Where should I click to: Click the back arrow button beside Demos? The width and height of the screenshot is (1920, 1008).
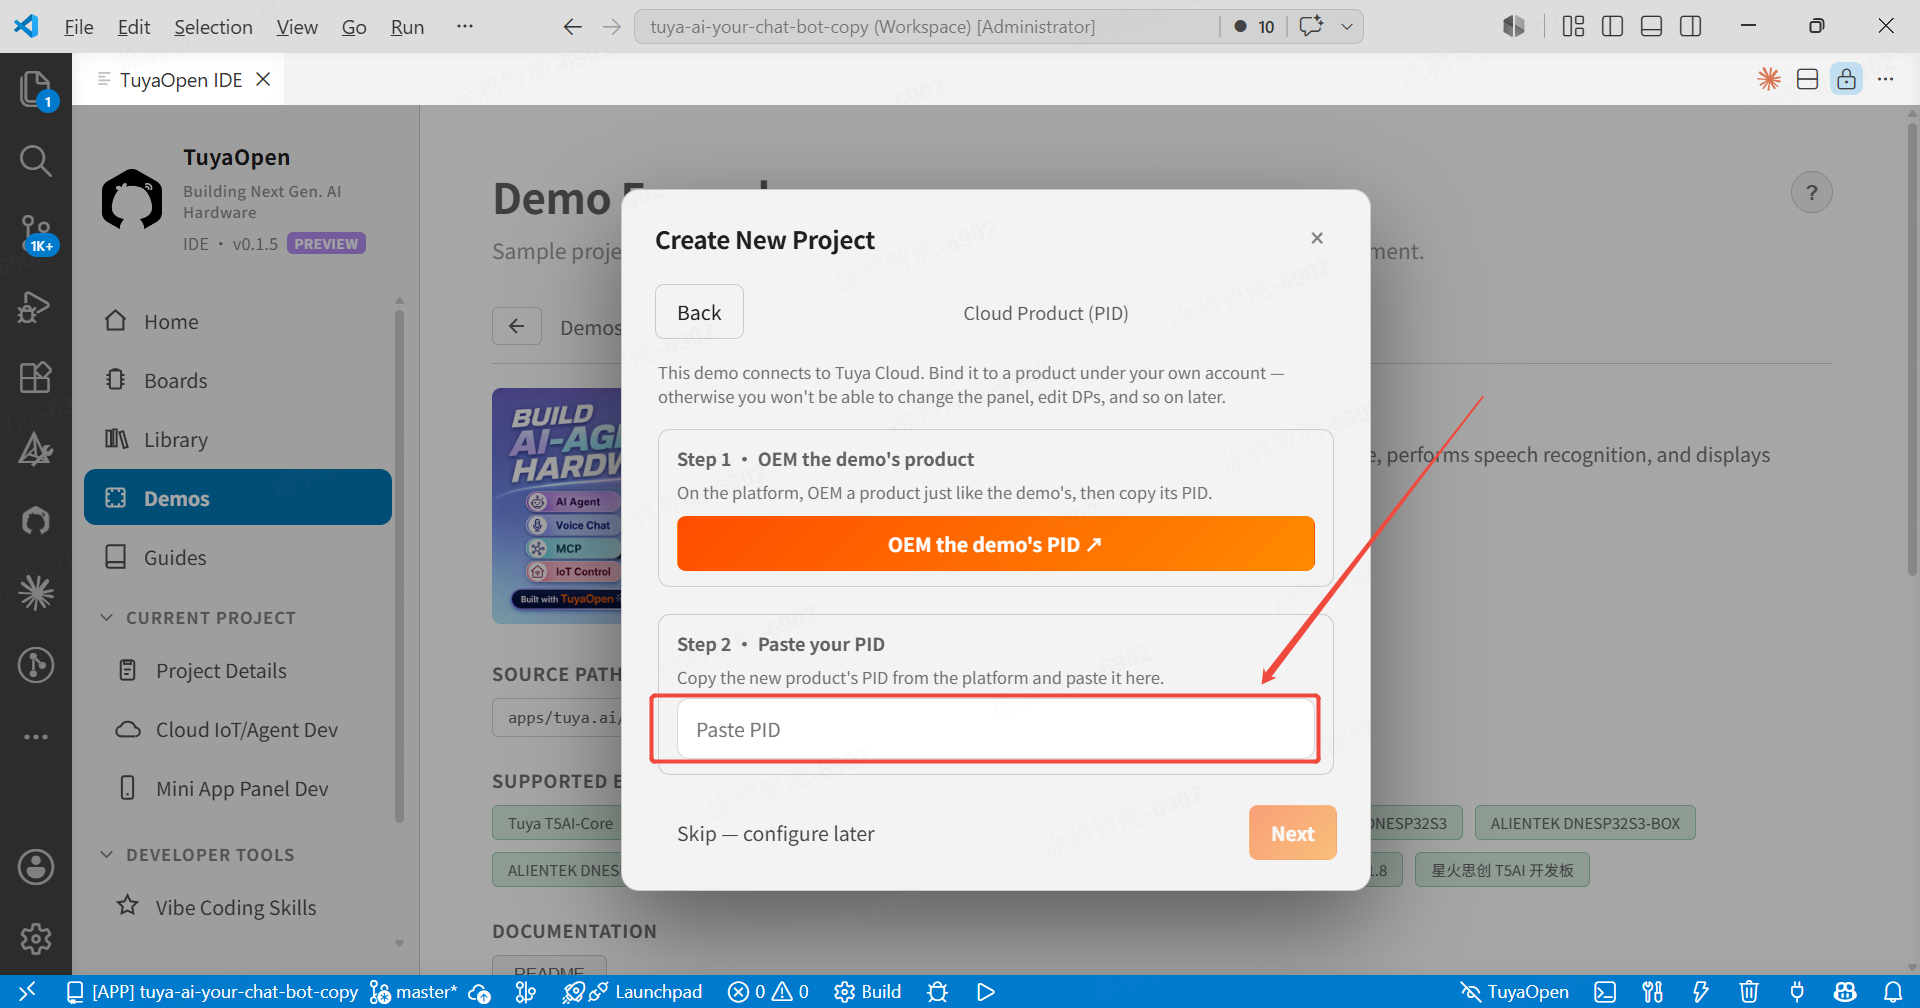click(517, 326)
